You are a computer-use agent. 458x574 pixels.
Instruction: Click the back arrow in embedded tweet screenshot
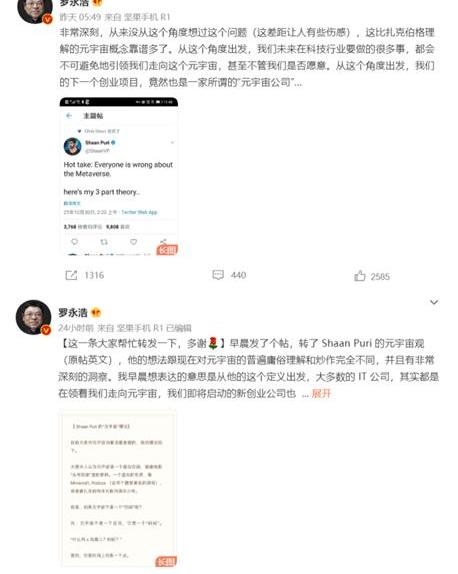pyautogui.click(x=69, y=116)
